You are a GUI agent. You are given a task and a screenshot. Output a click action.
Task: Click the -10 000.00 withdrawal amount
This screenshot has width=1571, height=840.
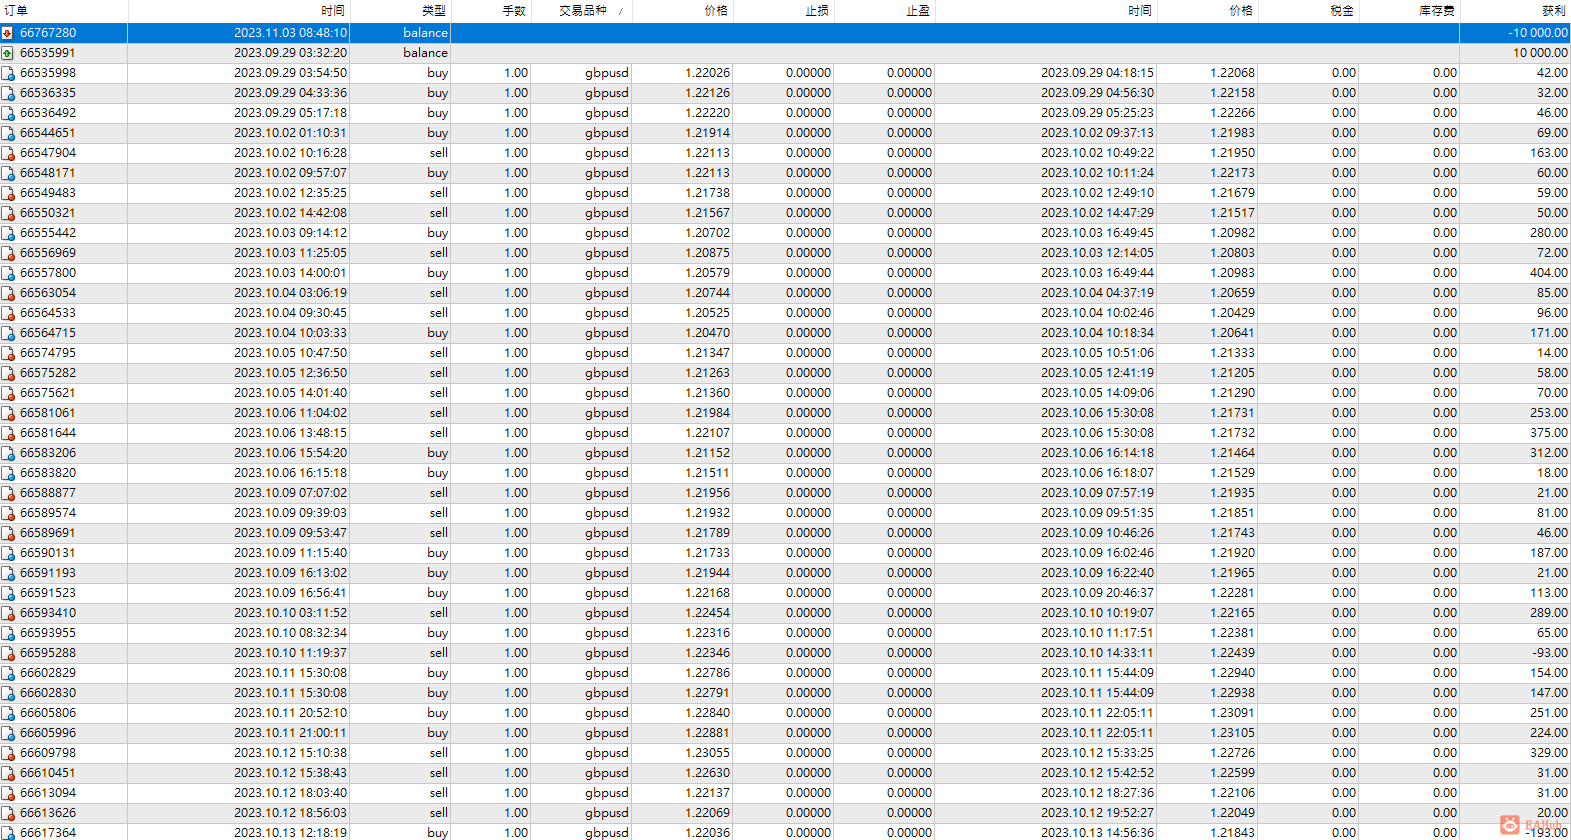click(x=1538, y=33)
